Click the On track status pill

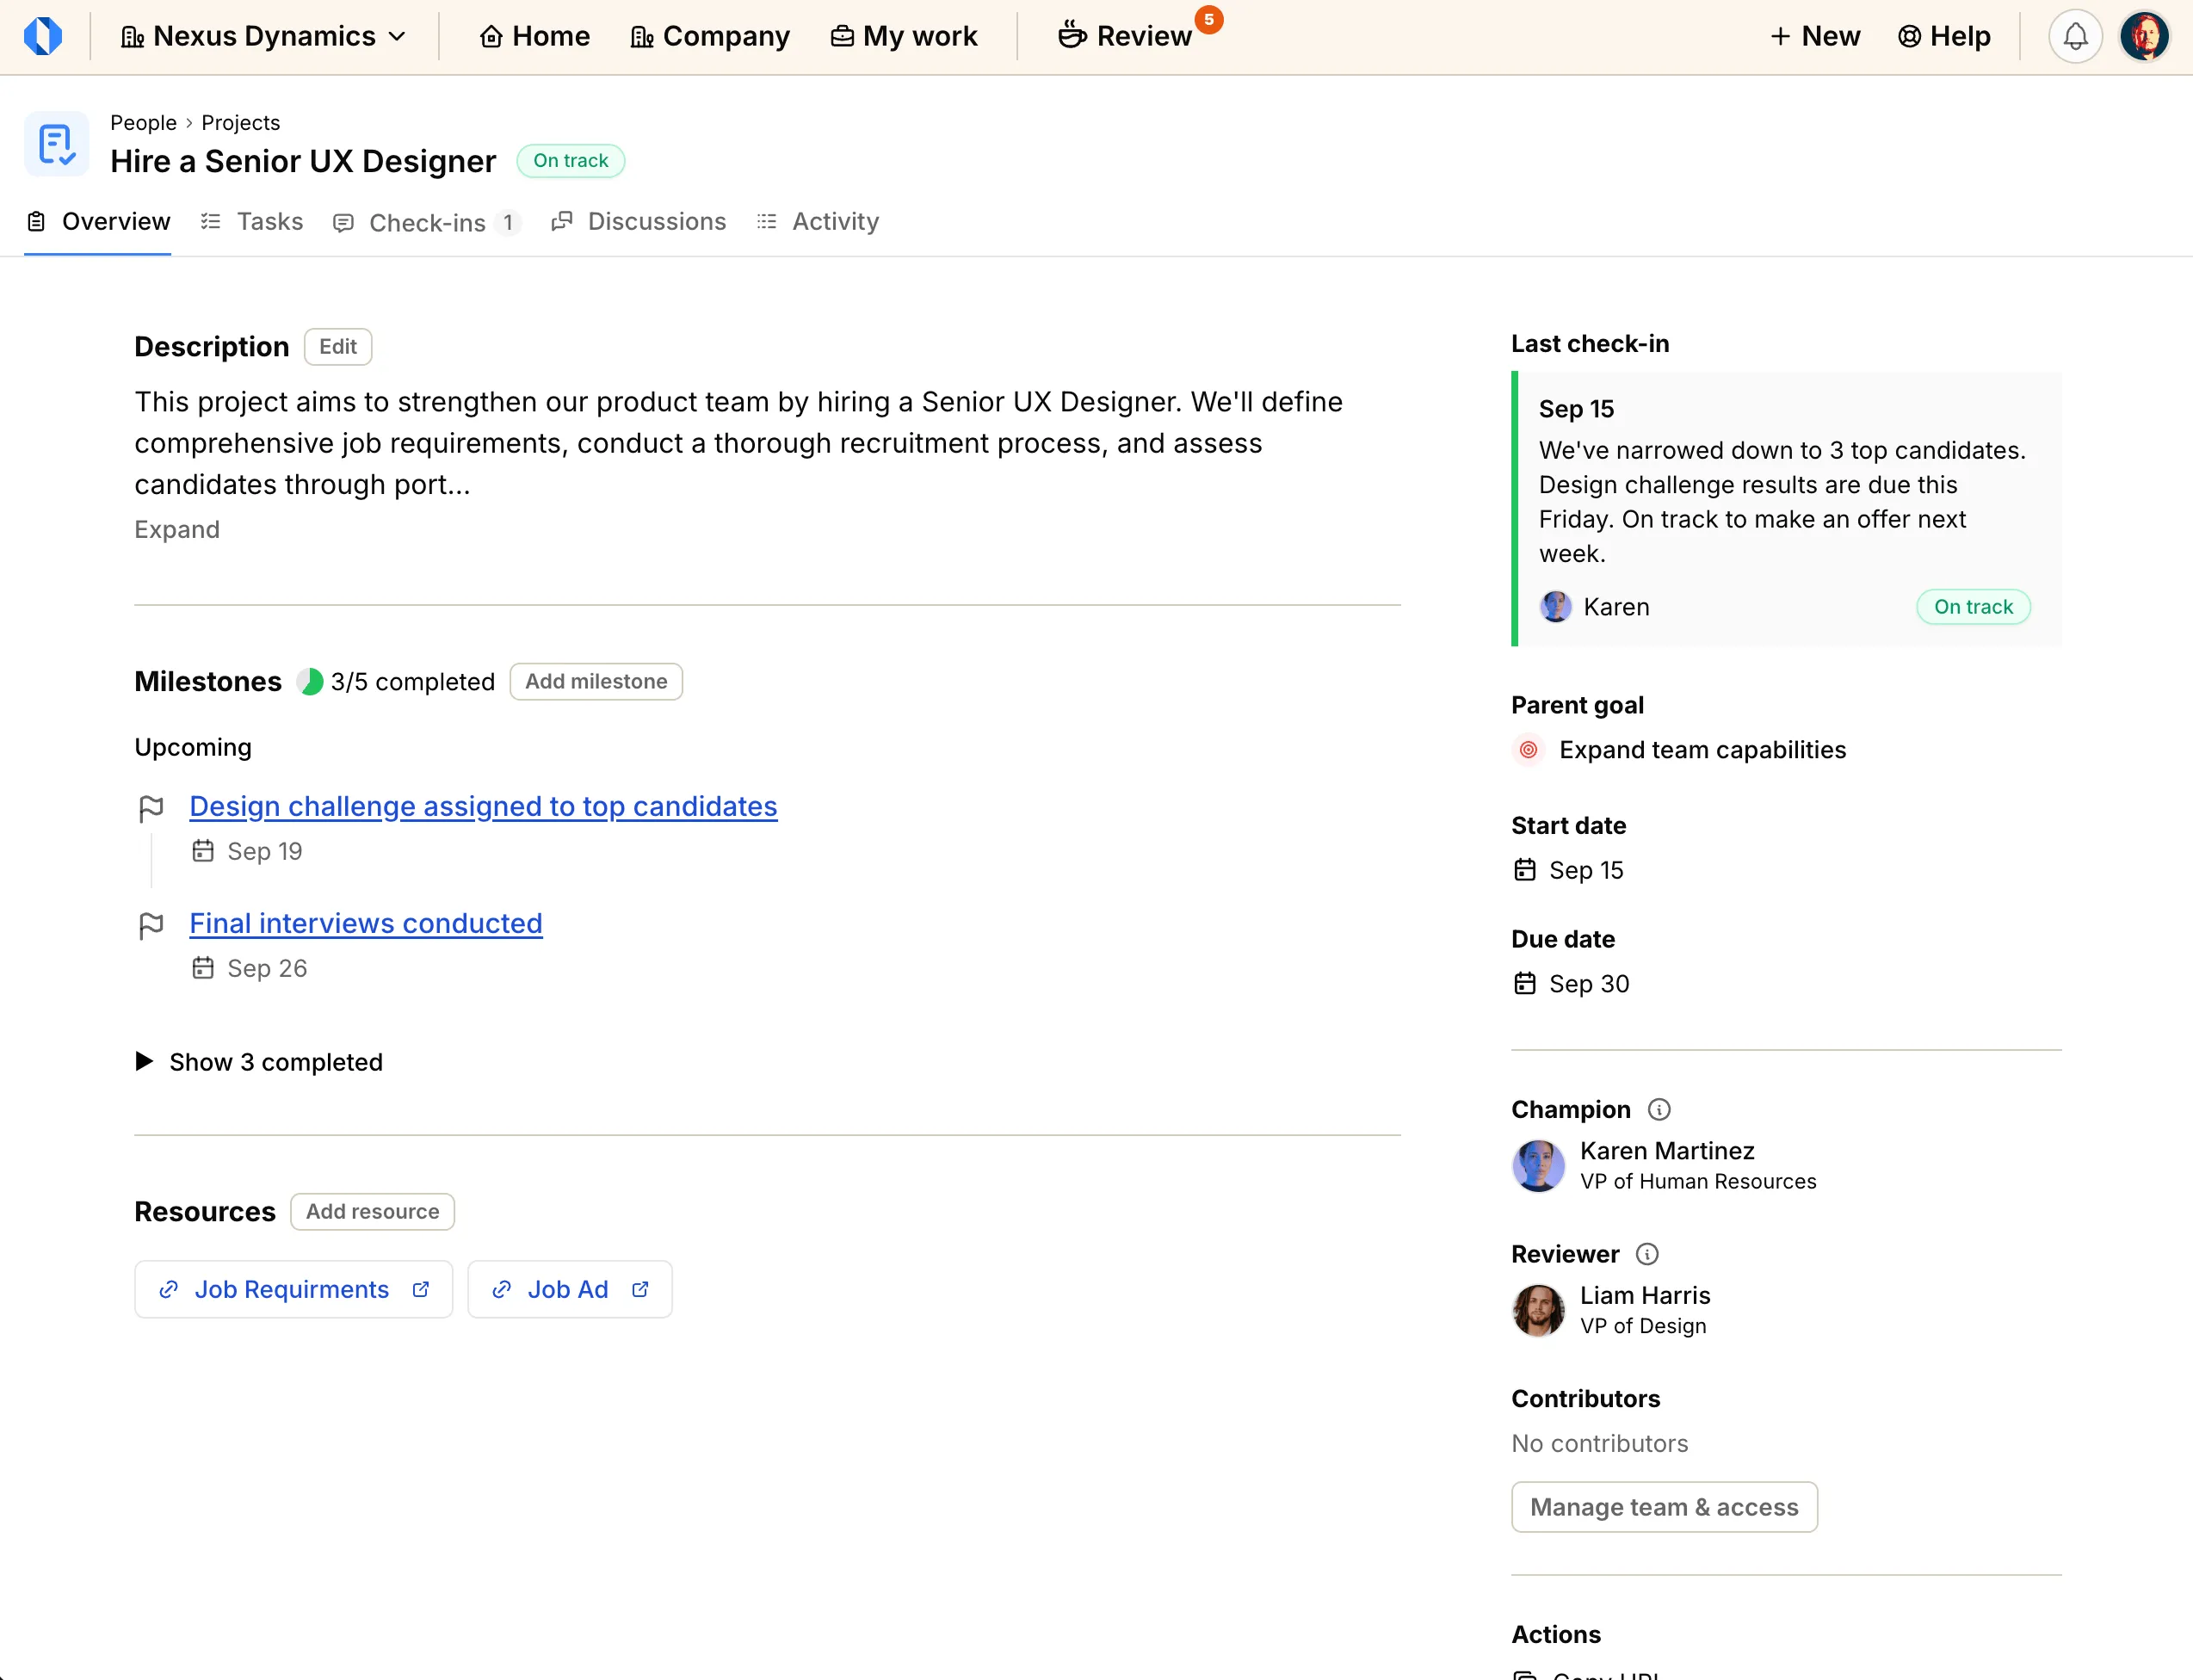point(570,160)
